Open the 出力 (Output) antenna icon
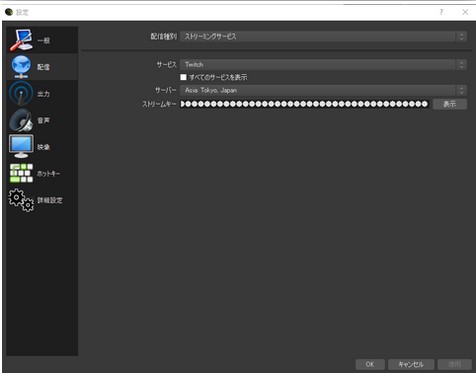 (21, 94)
